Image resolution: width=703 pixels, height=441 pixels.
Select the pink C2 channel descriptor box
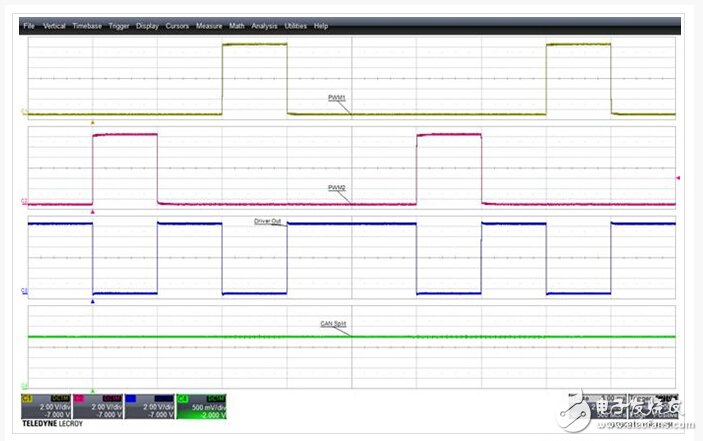(x=98, y=409)
